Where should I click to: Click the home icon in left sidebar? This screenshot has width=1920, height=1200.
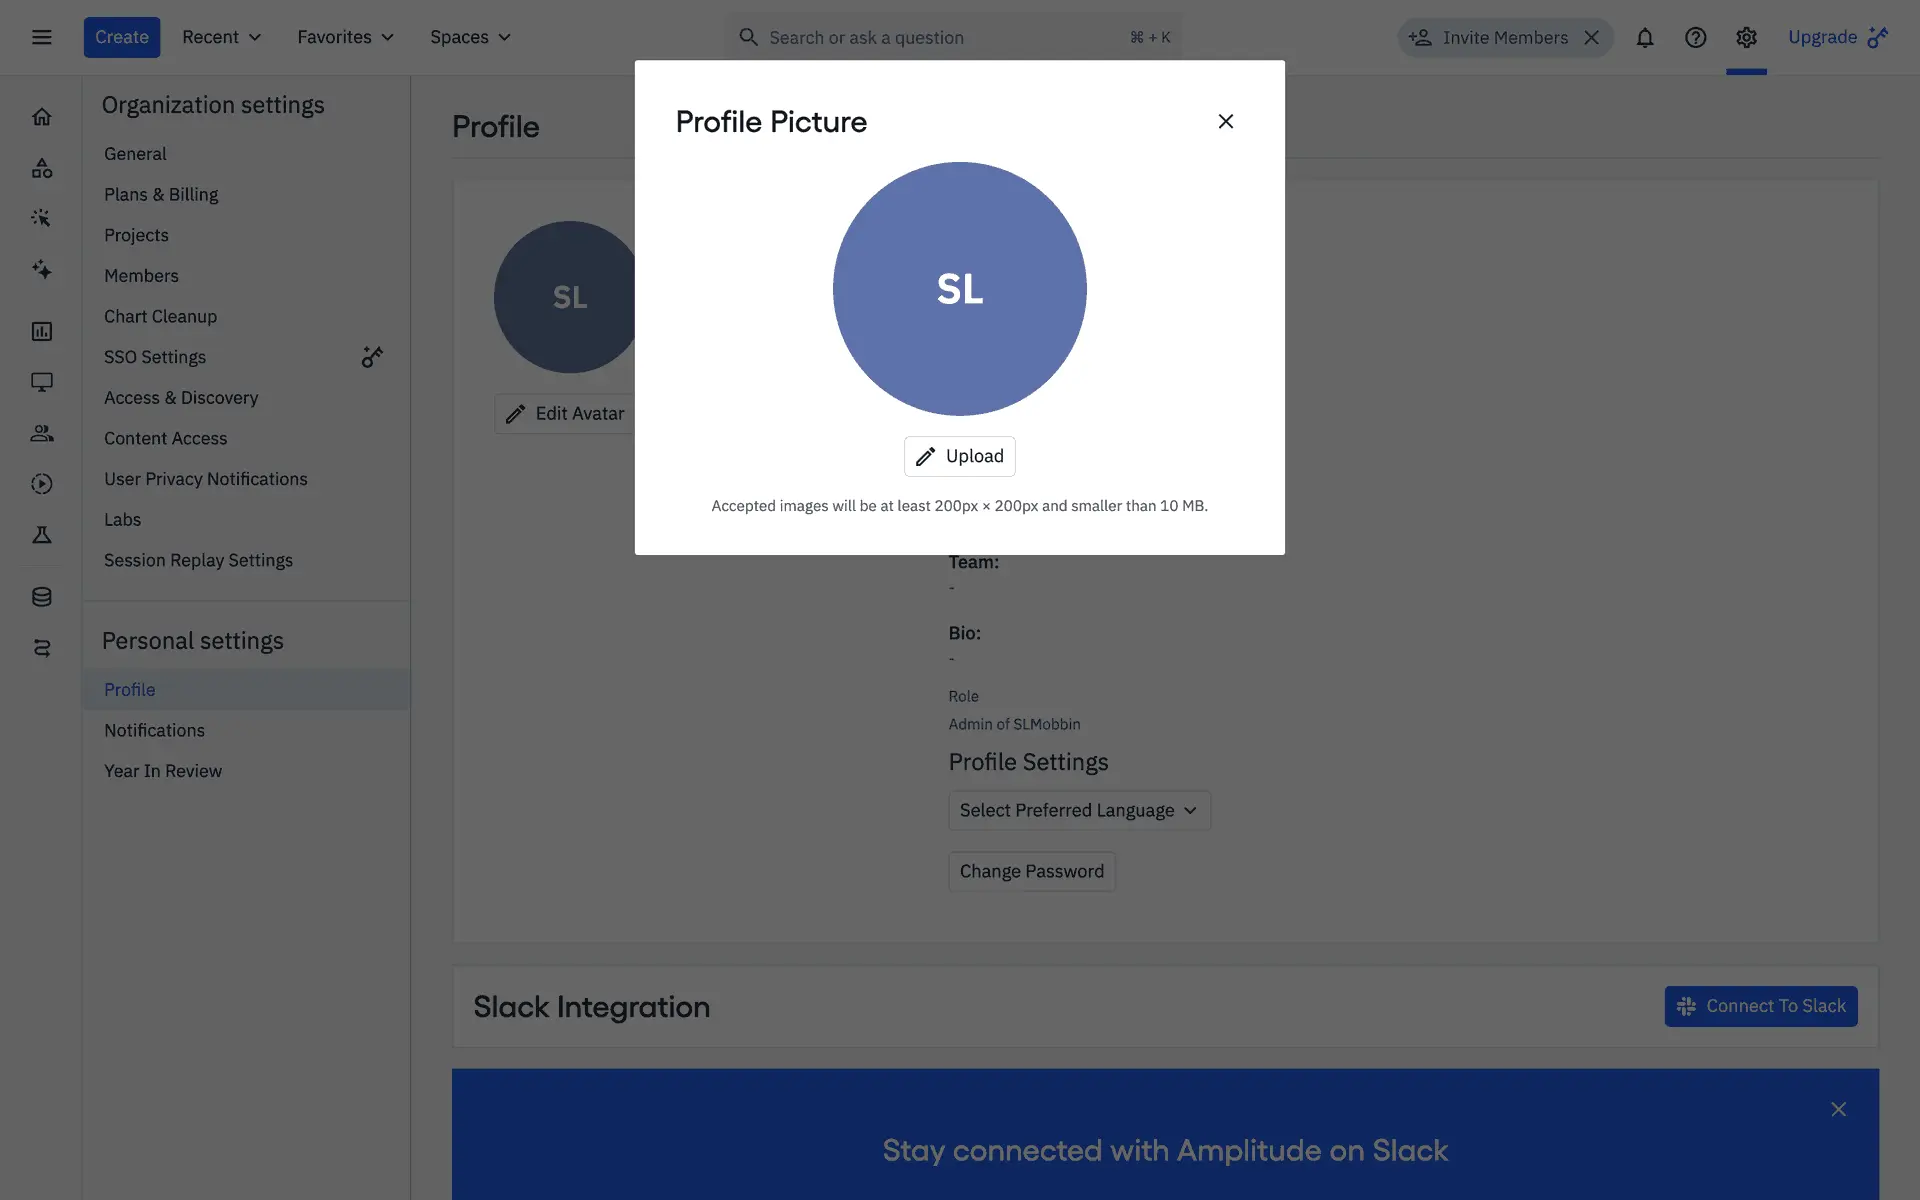pyautogui.click(x=41, y=117)
